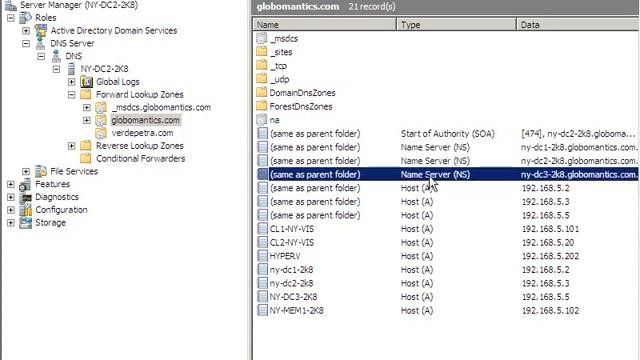Click the Active Directory Domain Services icon

coord(41,31)
